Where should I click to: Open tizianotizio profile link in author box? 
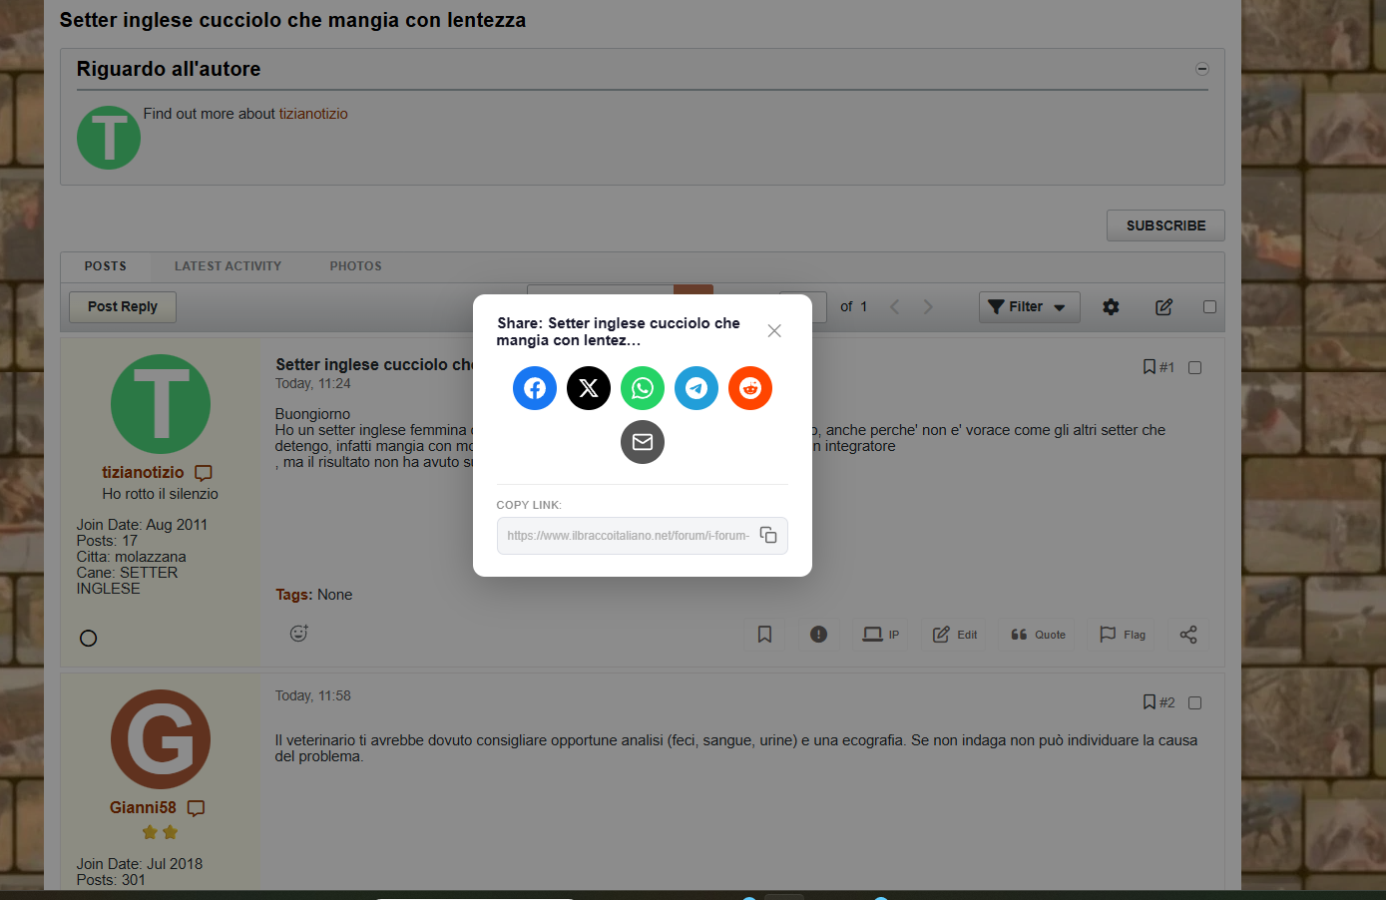(313, 114)
